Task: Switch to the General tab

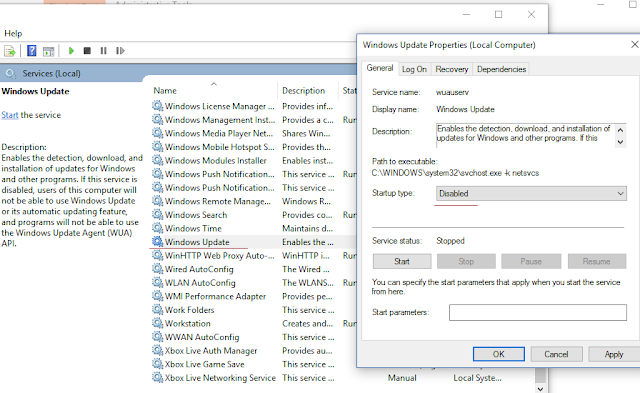Action: pyautogui.click(x=380, y=68)
